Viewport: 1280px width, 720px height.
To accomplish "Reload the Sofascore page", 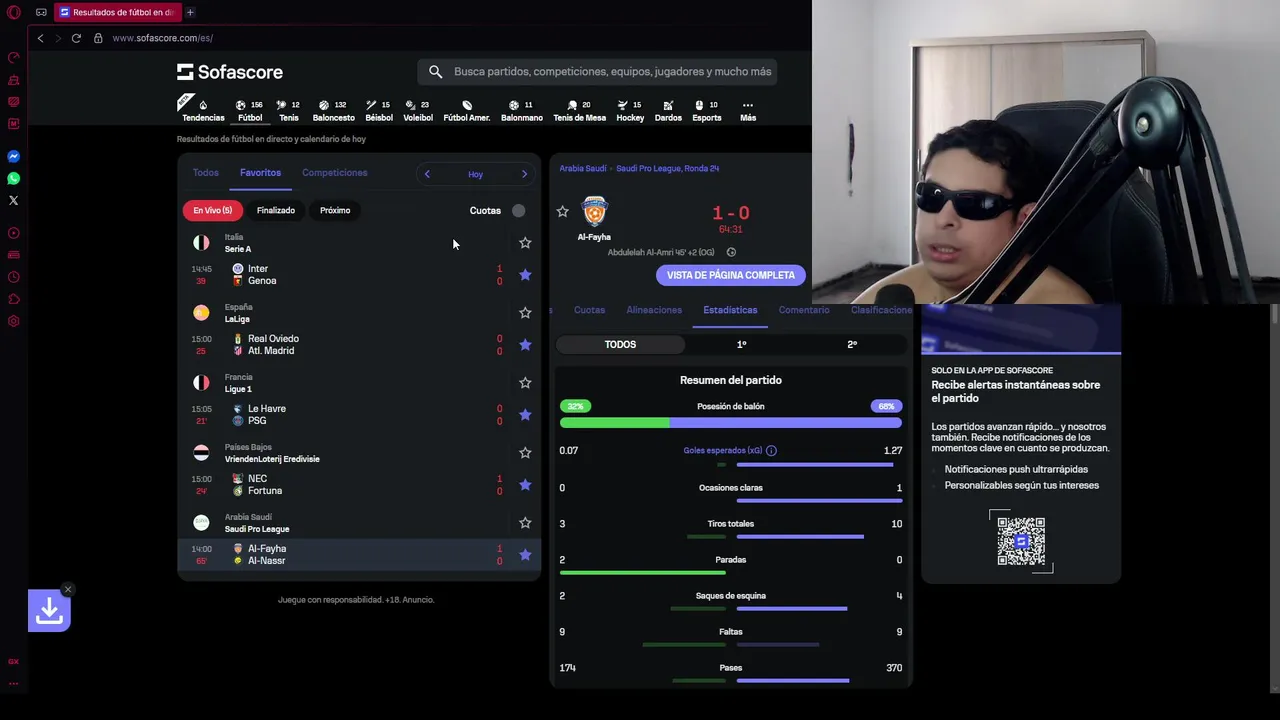I will [x=76, y=38].
